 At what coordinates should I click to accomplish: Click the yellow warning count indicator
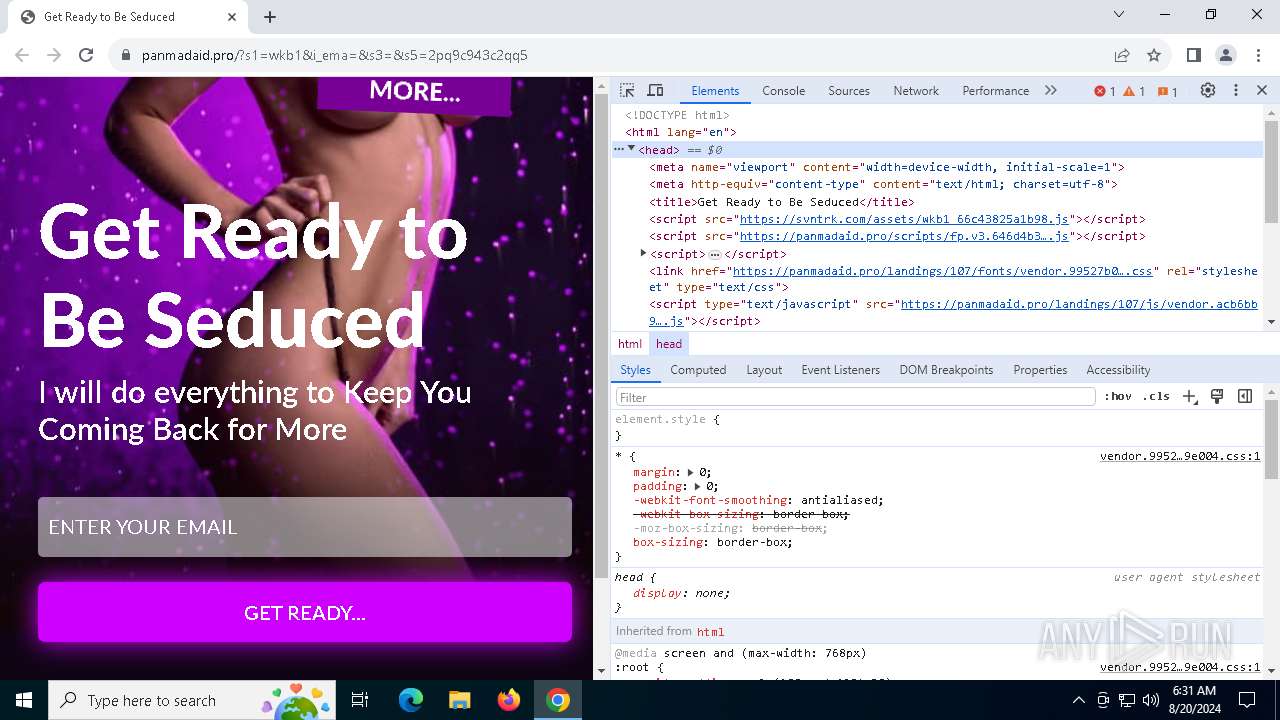(1134, 91)
